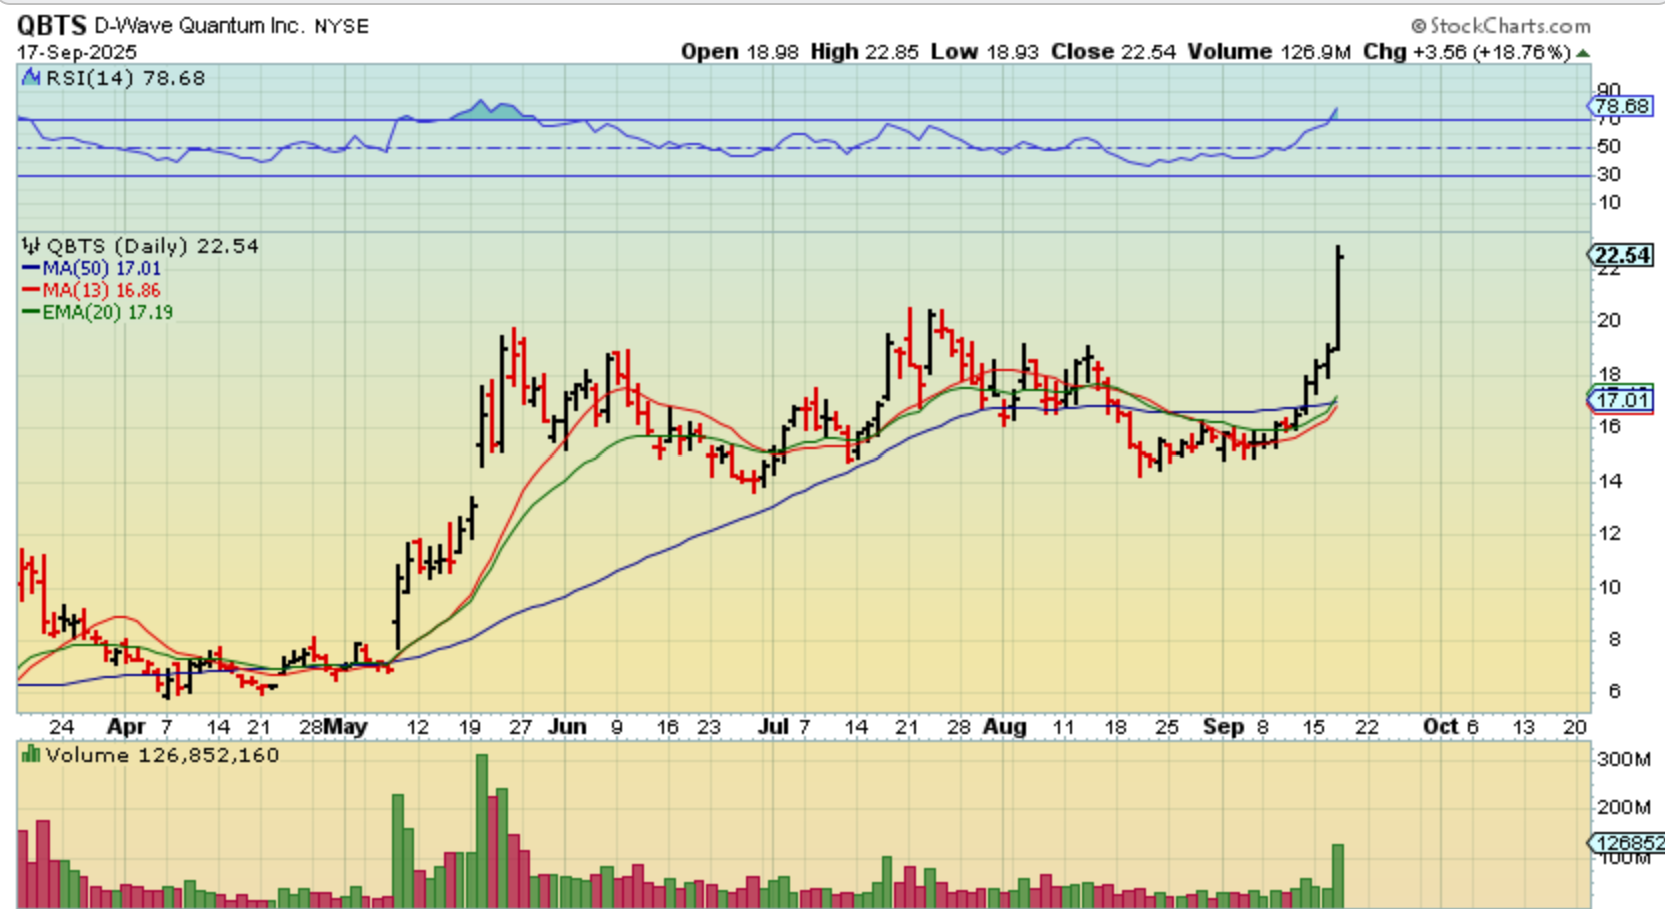Click the "RSI(14) 78.68" indicator label
Screen dimensions: 1665x909
(x=126, y=78)
